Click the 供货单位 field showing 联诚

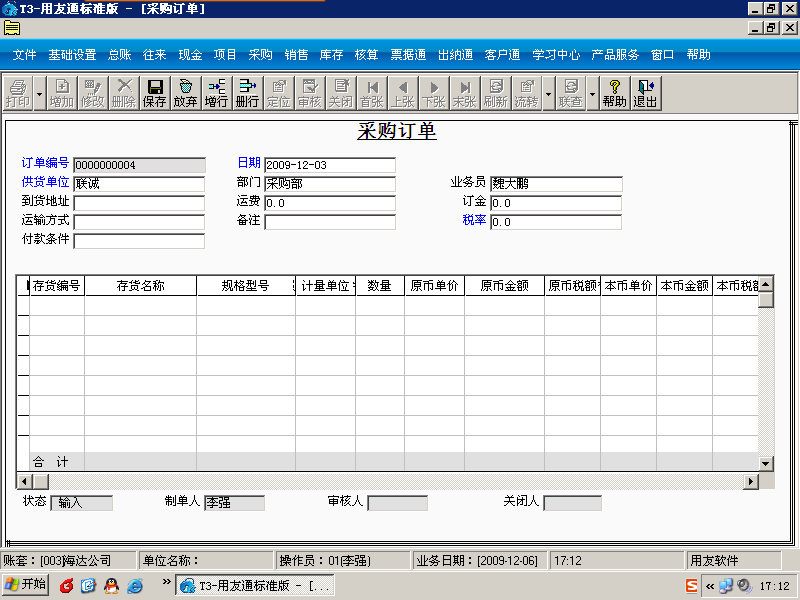pos(139,184)
